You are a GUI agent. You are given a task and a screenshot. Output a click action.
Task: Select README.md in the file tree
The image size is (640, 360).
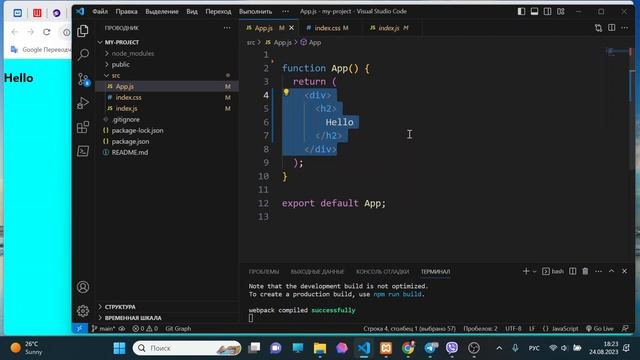tap(167, 153)
